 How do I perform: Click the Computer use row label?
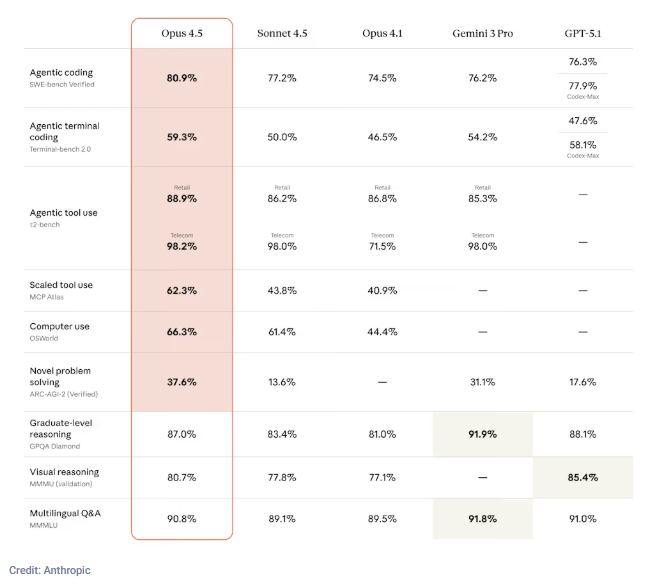(58, 326)
